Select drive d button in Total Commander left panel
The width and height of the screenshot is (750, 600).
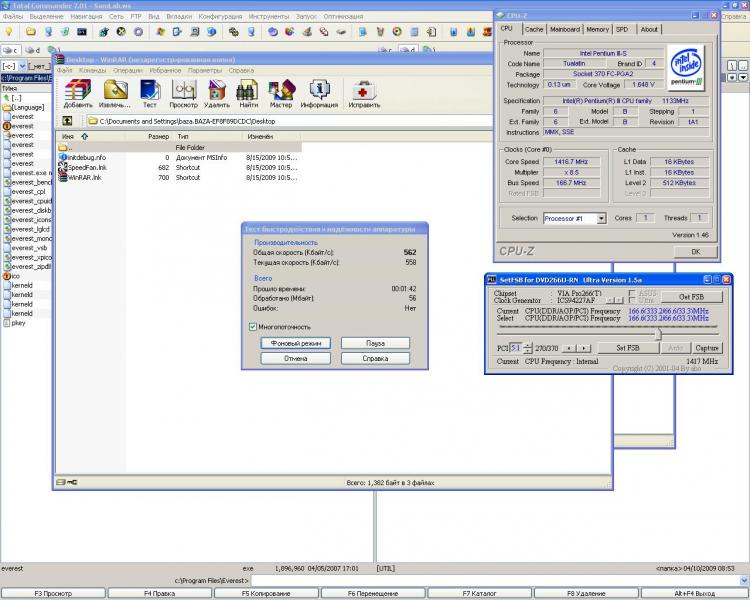33,50
